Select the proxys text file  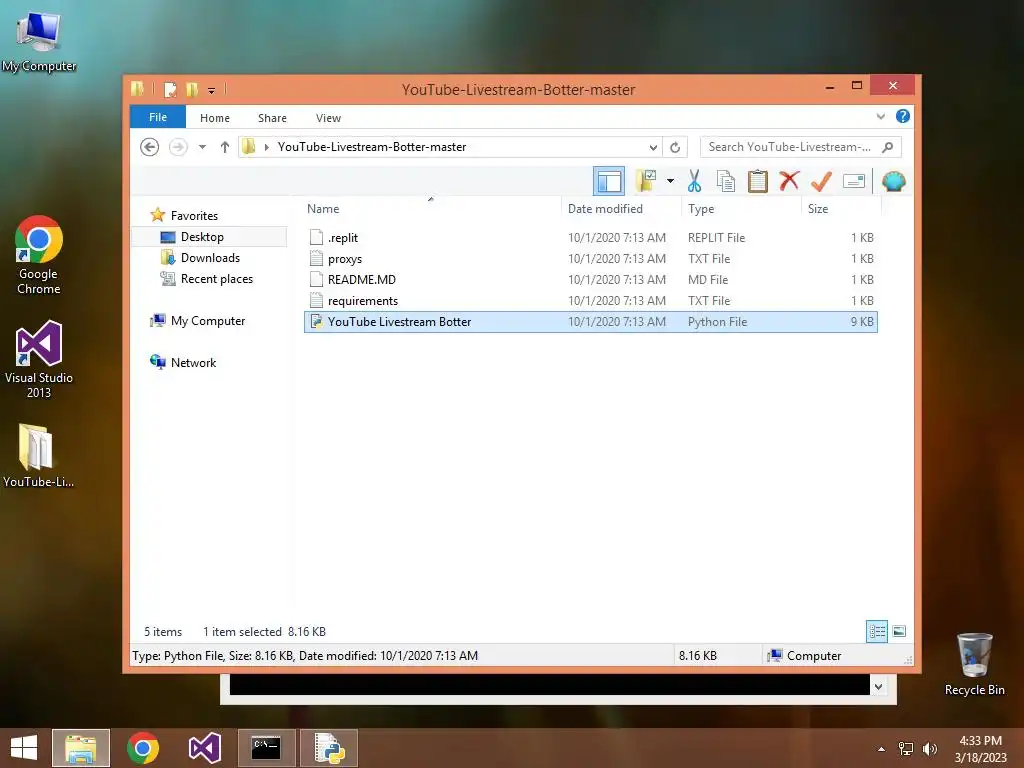tap(591, 259)
